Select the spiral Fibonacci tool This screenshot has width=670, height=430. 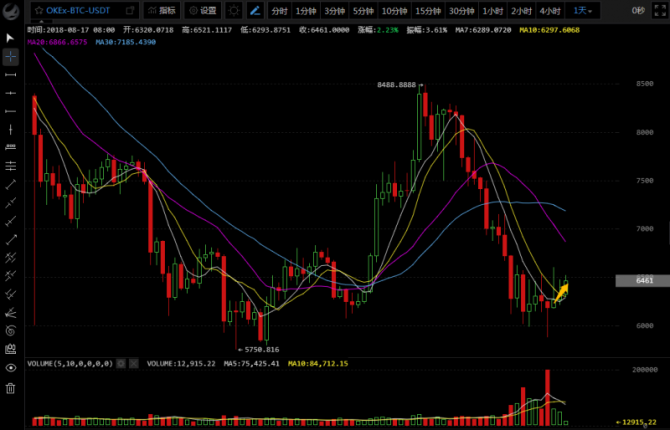pos(10,330)
